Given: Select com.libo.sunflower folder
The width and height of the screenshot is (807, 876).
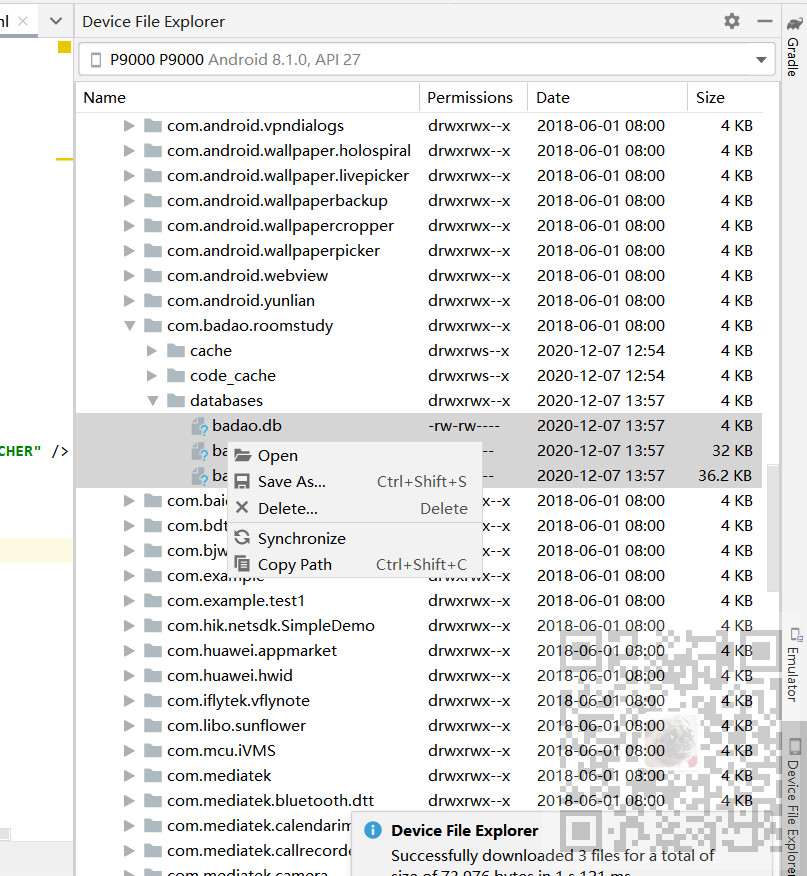Looking at the screenshot, I should (x=236, y=726).
